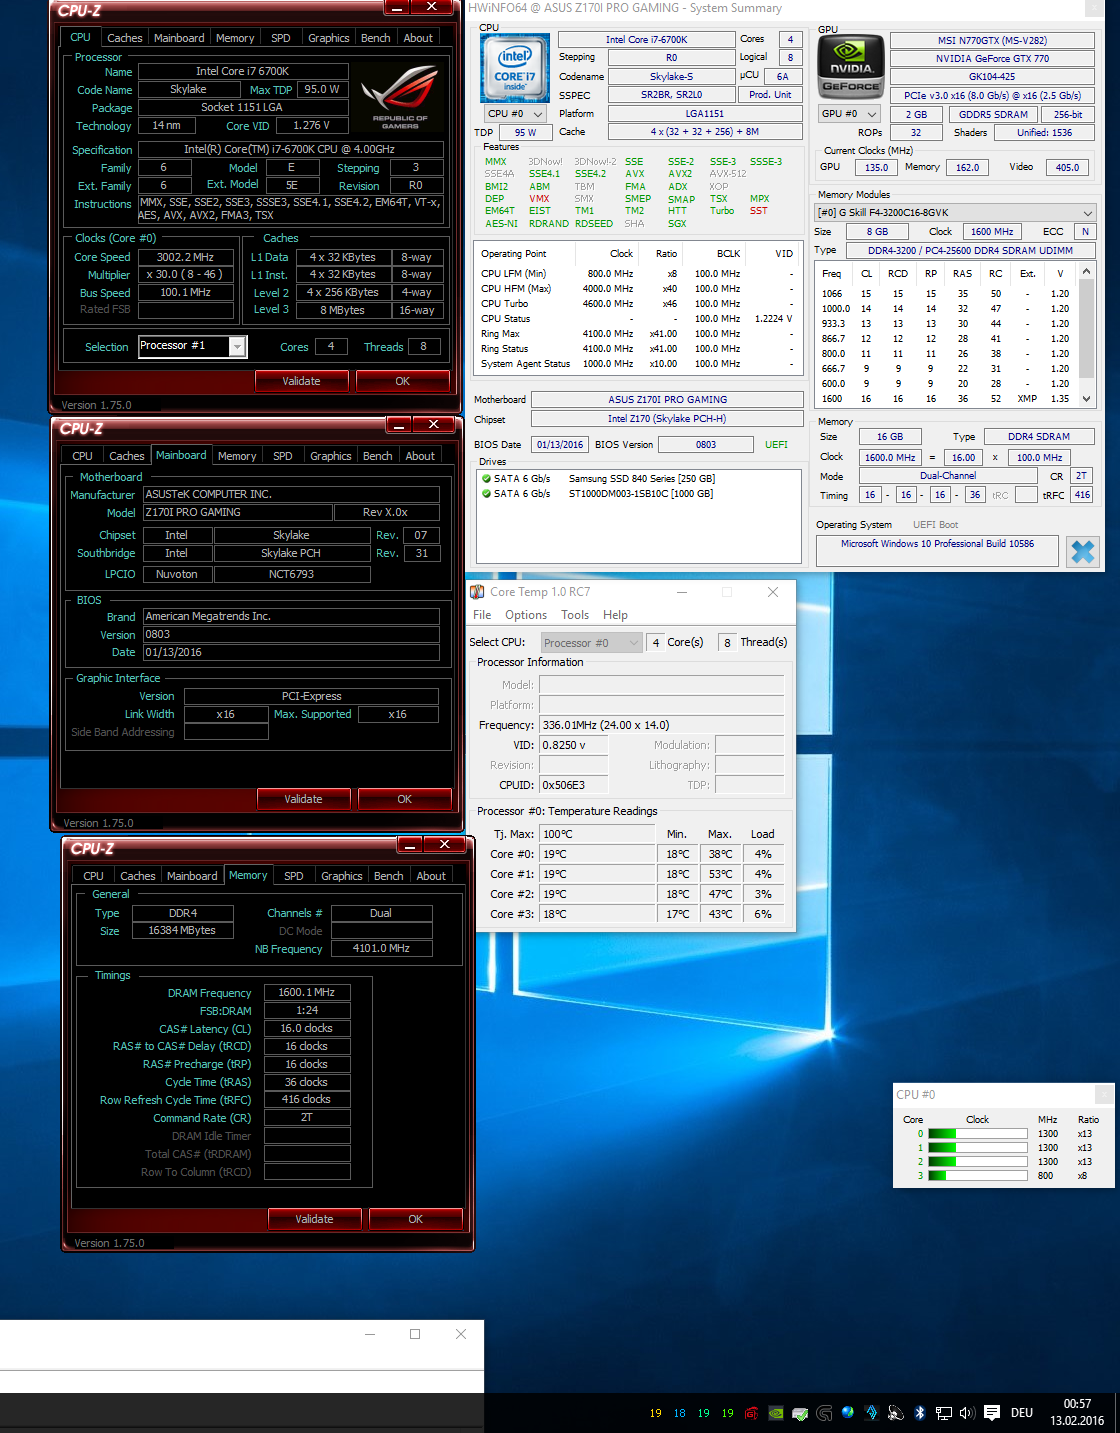Screen dimensions: 1120x1433
Task: Open Graphics tab in CPU-Z Mainboard window
Action: 331,456
